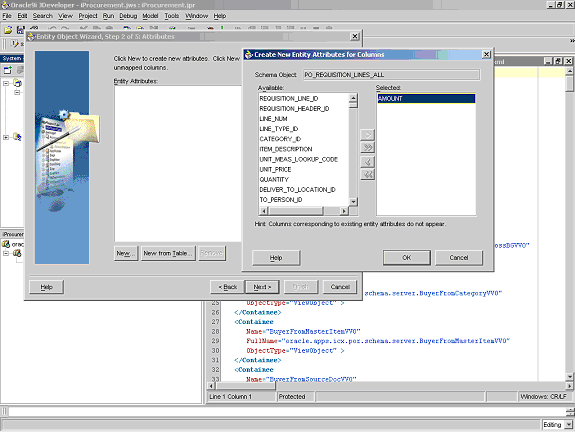Open the Tools menu

point(172,16)
